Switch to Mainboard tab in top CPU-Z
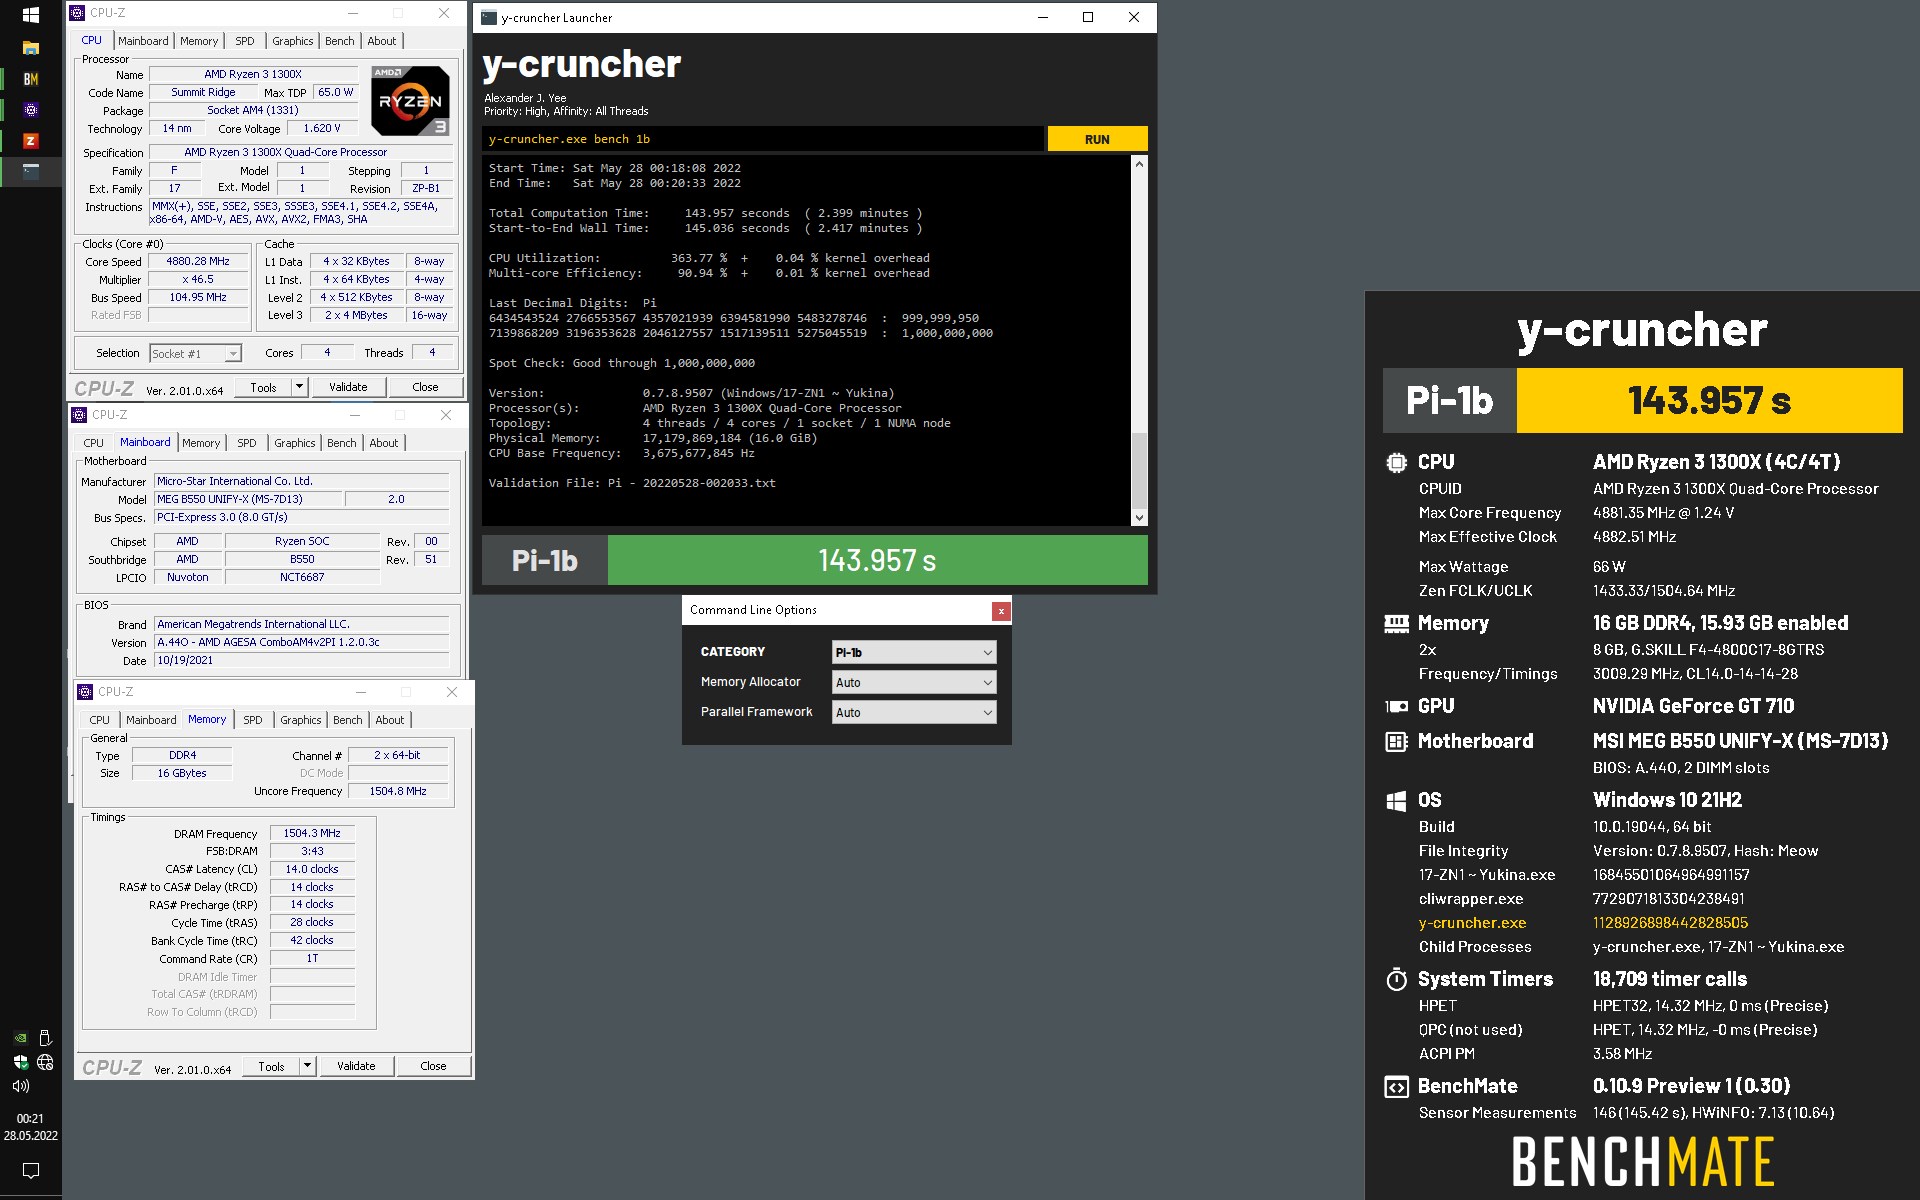The width and height of the screenshot is (1920, 1200). point(143,41)
